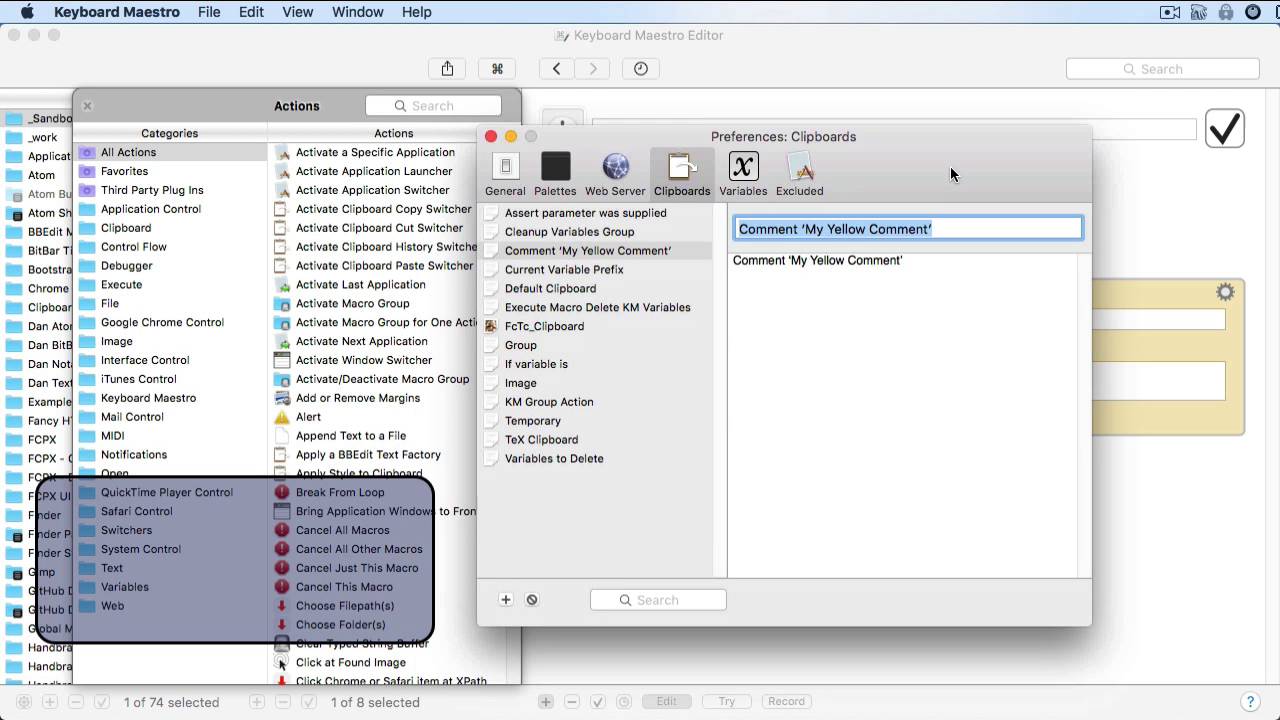Open the Excluded preferences tab
1280x720 pixels.
point(799,174)
